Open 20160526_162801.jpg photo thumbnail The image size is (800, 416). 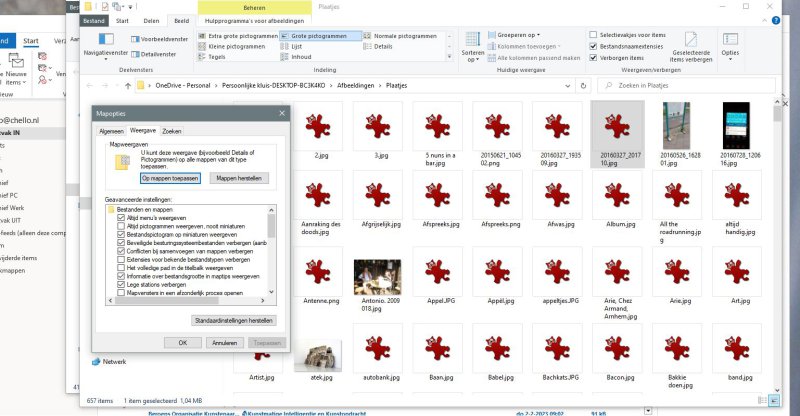pyautogui.click(x=677, y=126)
